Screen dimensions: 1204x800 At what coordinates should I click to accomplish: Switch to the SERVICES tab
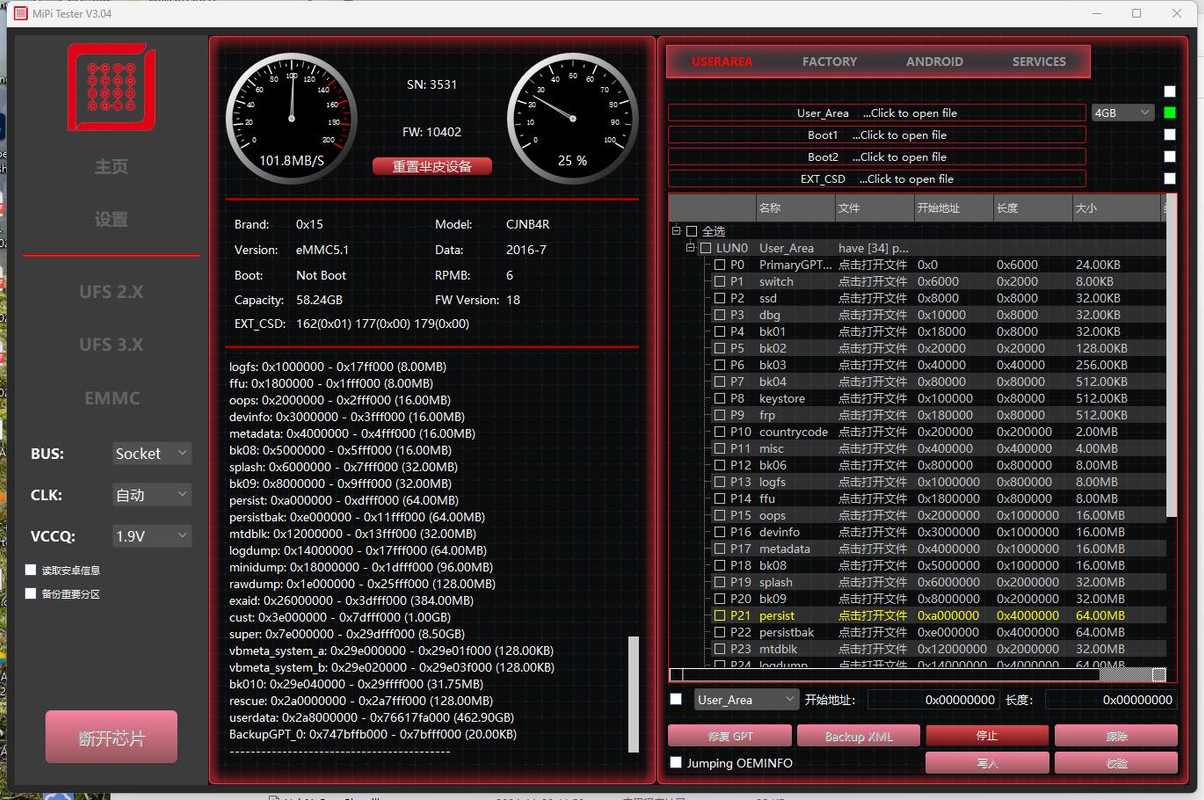click(x=1038, y=61)
